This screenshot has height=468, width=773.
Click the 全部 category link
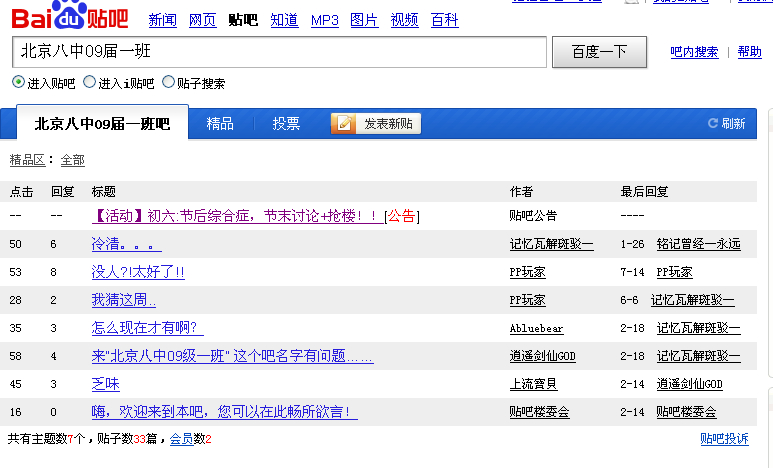click(72, 160)
